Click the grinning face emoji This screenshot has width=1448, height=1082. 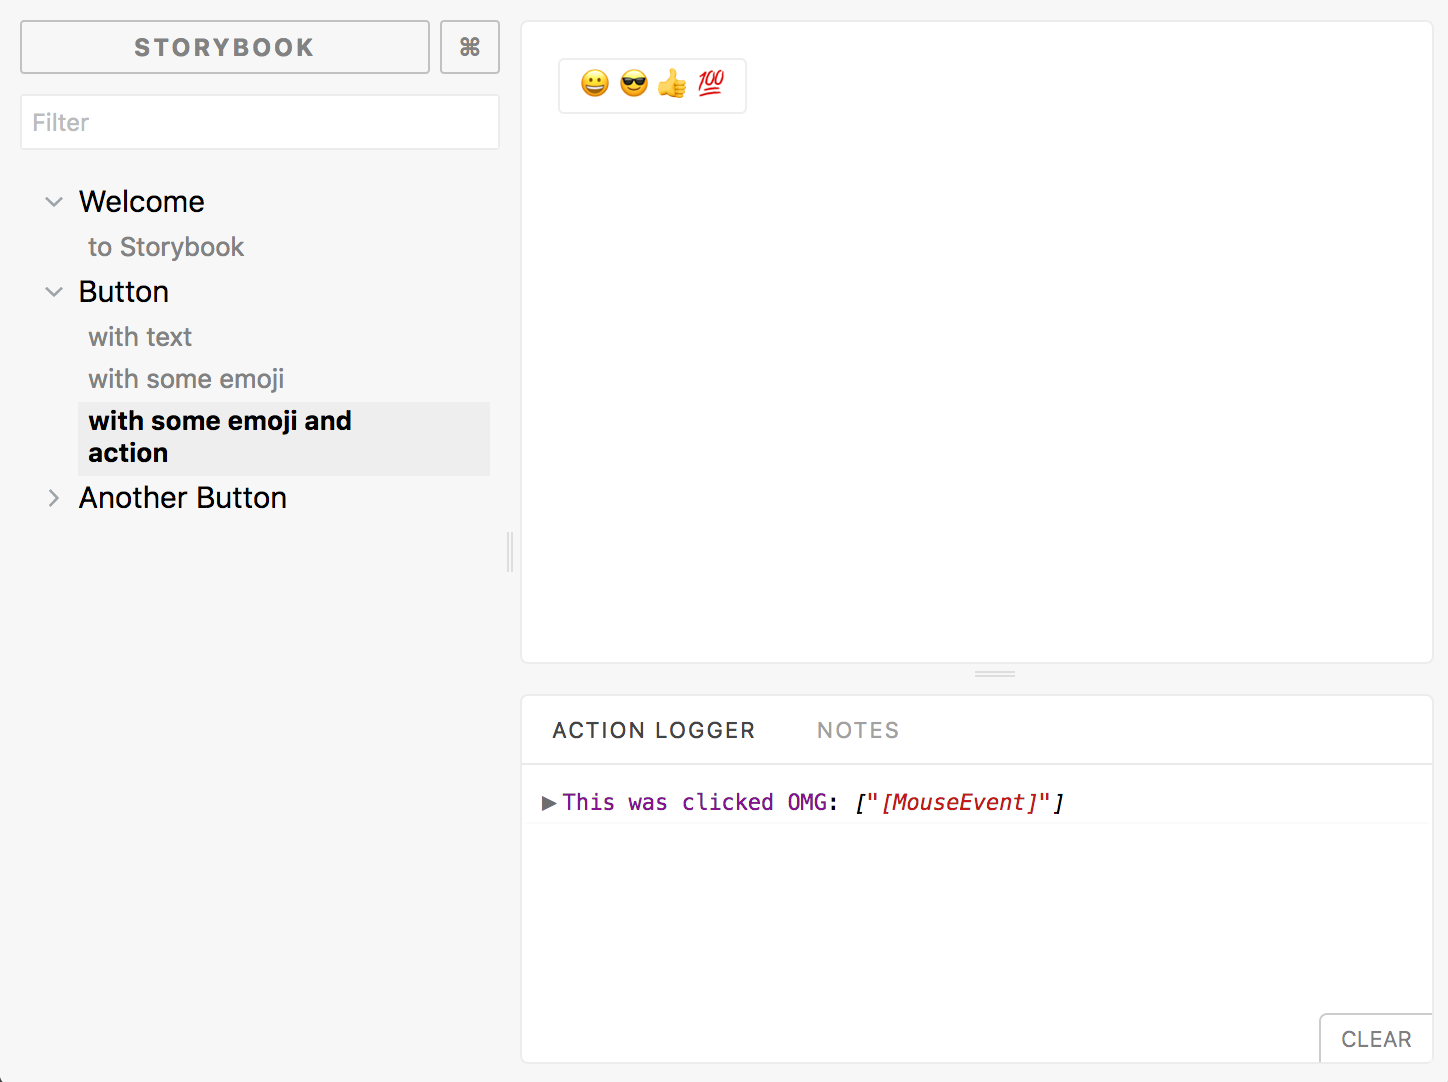tap(595, 84)
